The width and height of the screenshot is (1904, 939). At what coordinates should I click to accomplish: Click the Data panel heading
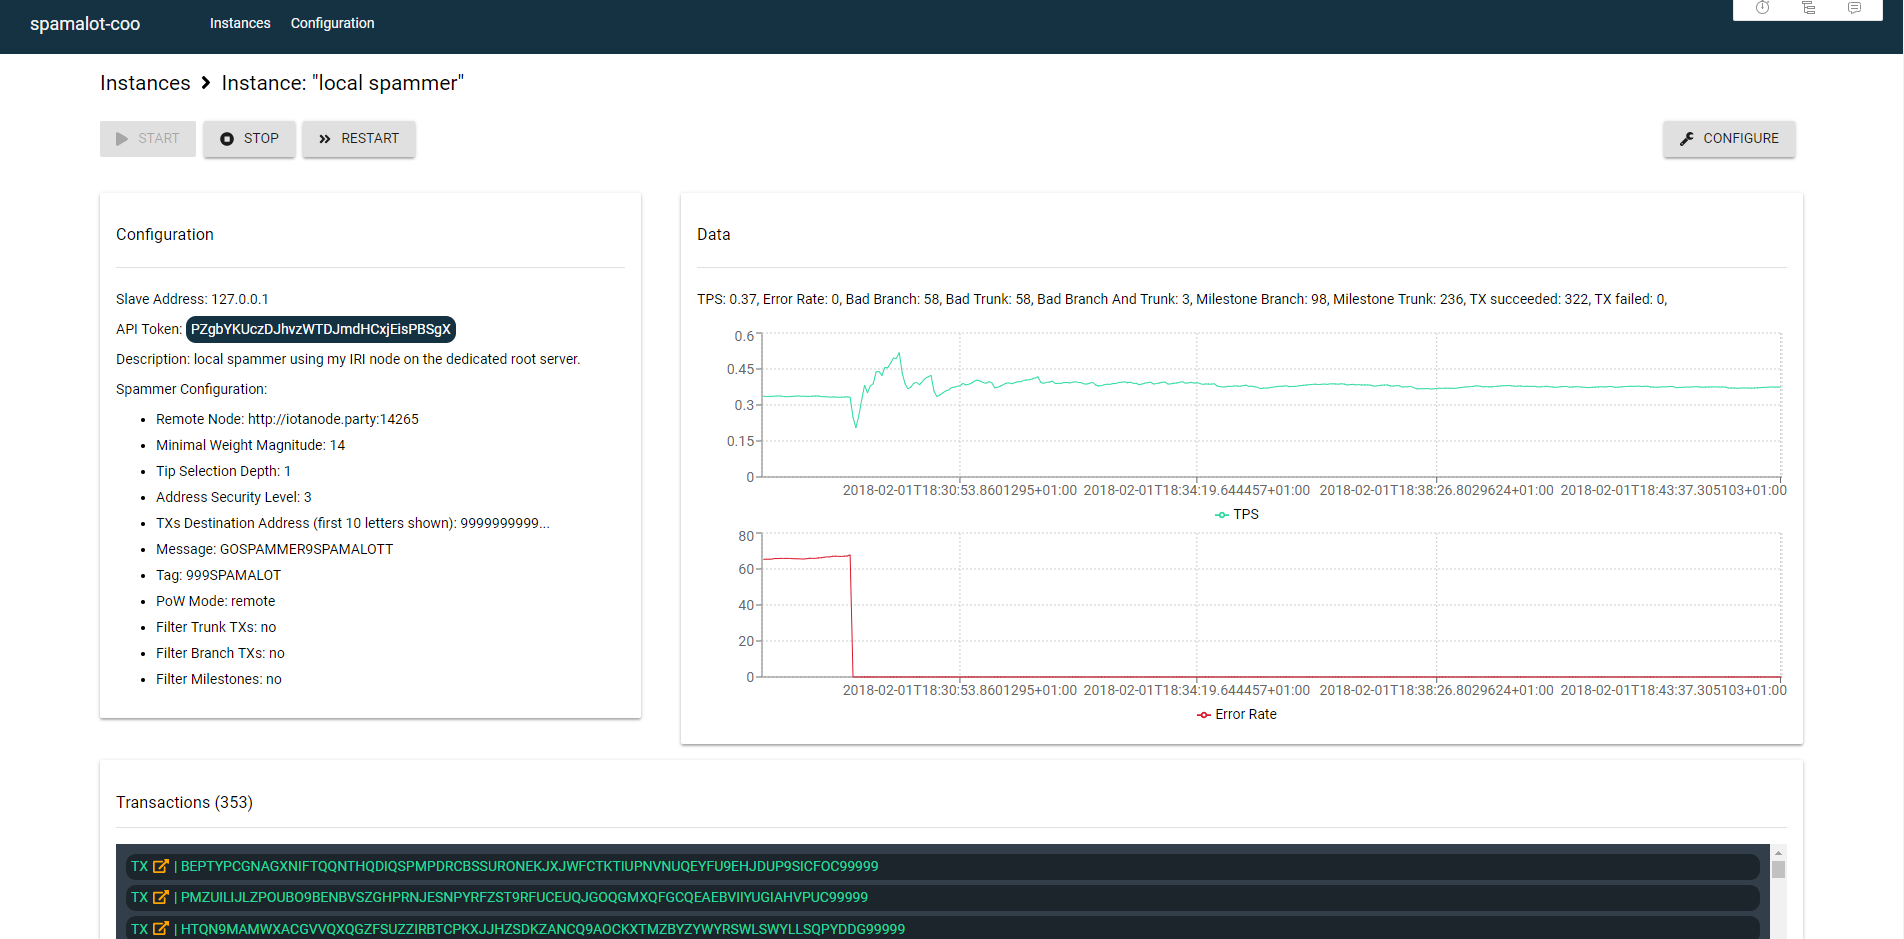pos(714,234)
